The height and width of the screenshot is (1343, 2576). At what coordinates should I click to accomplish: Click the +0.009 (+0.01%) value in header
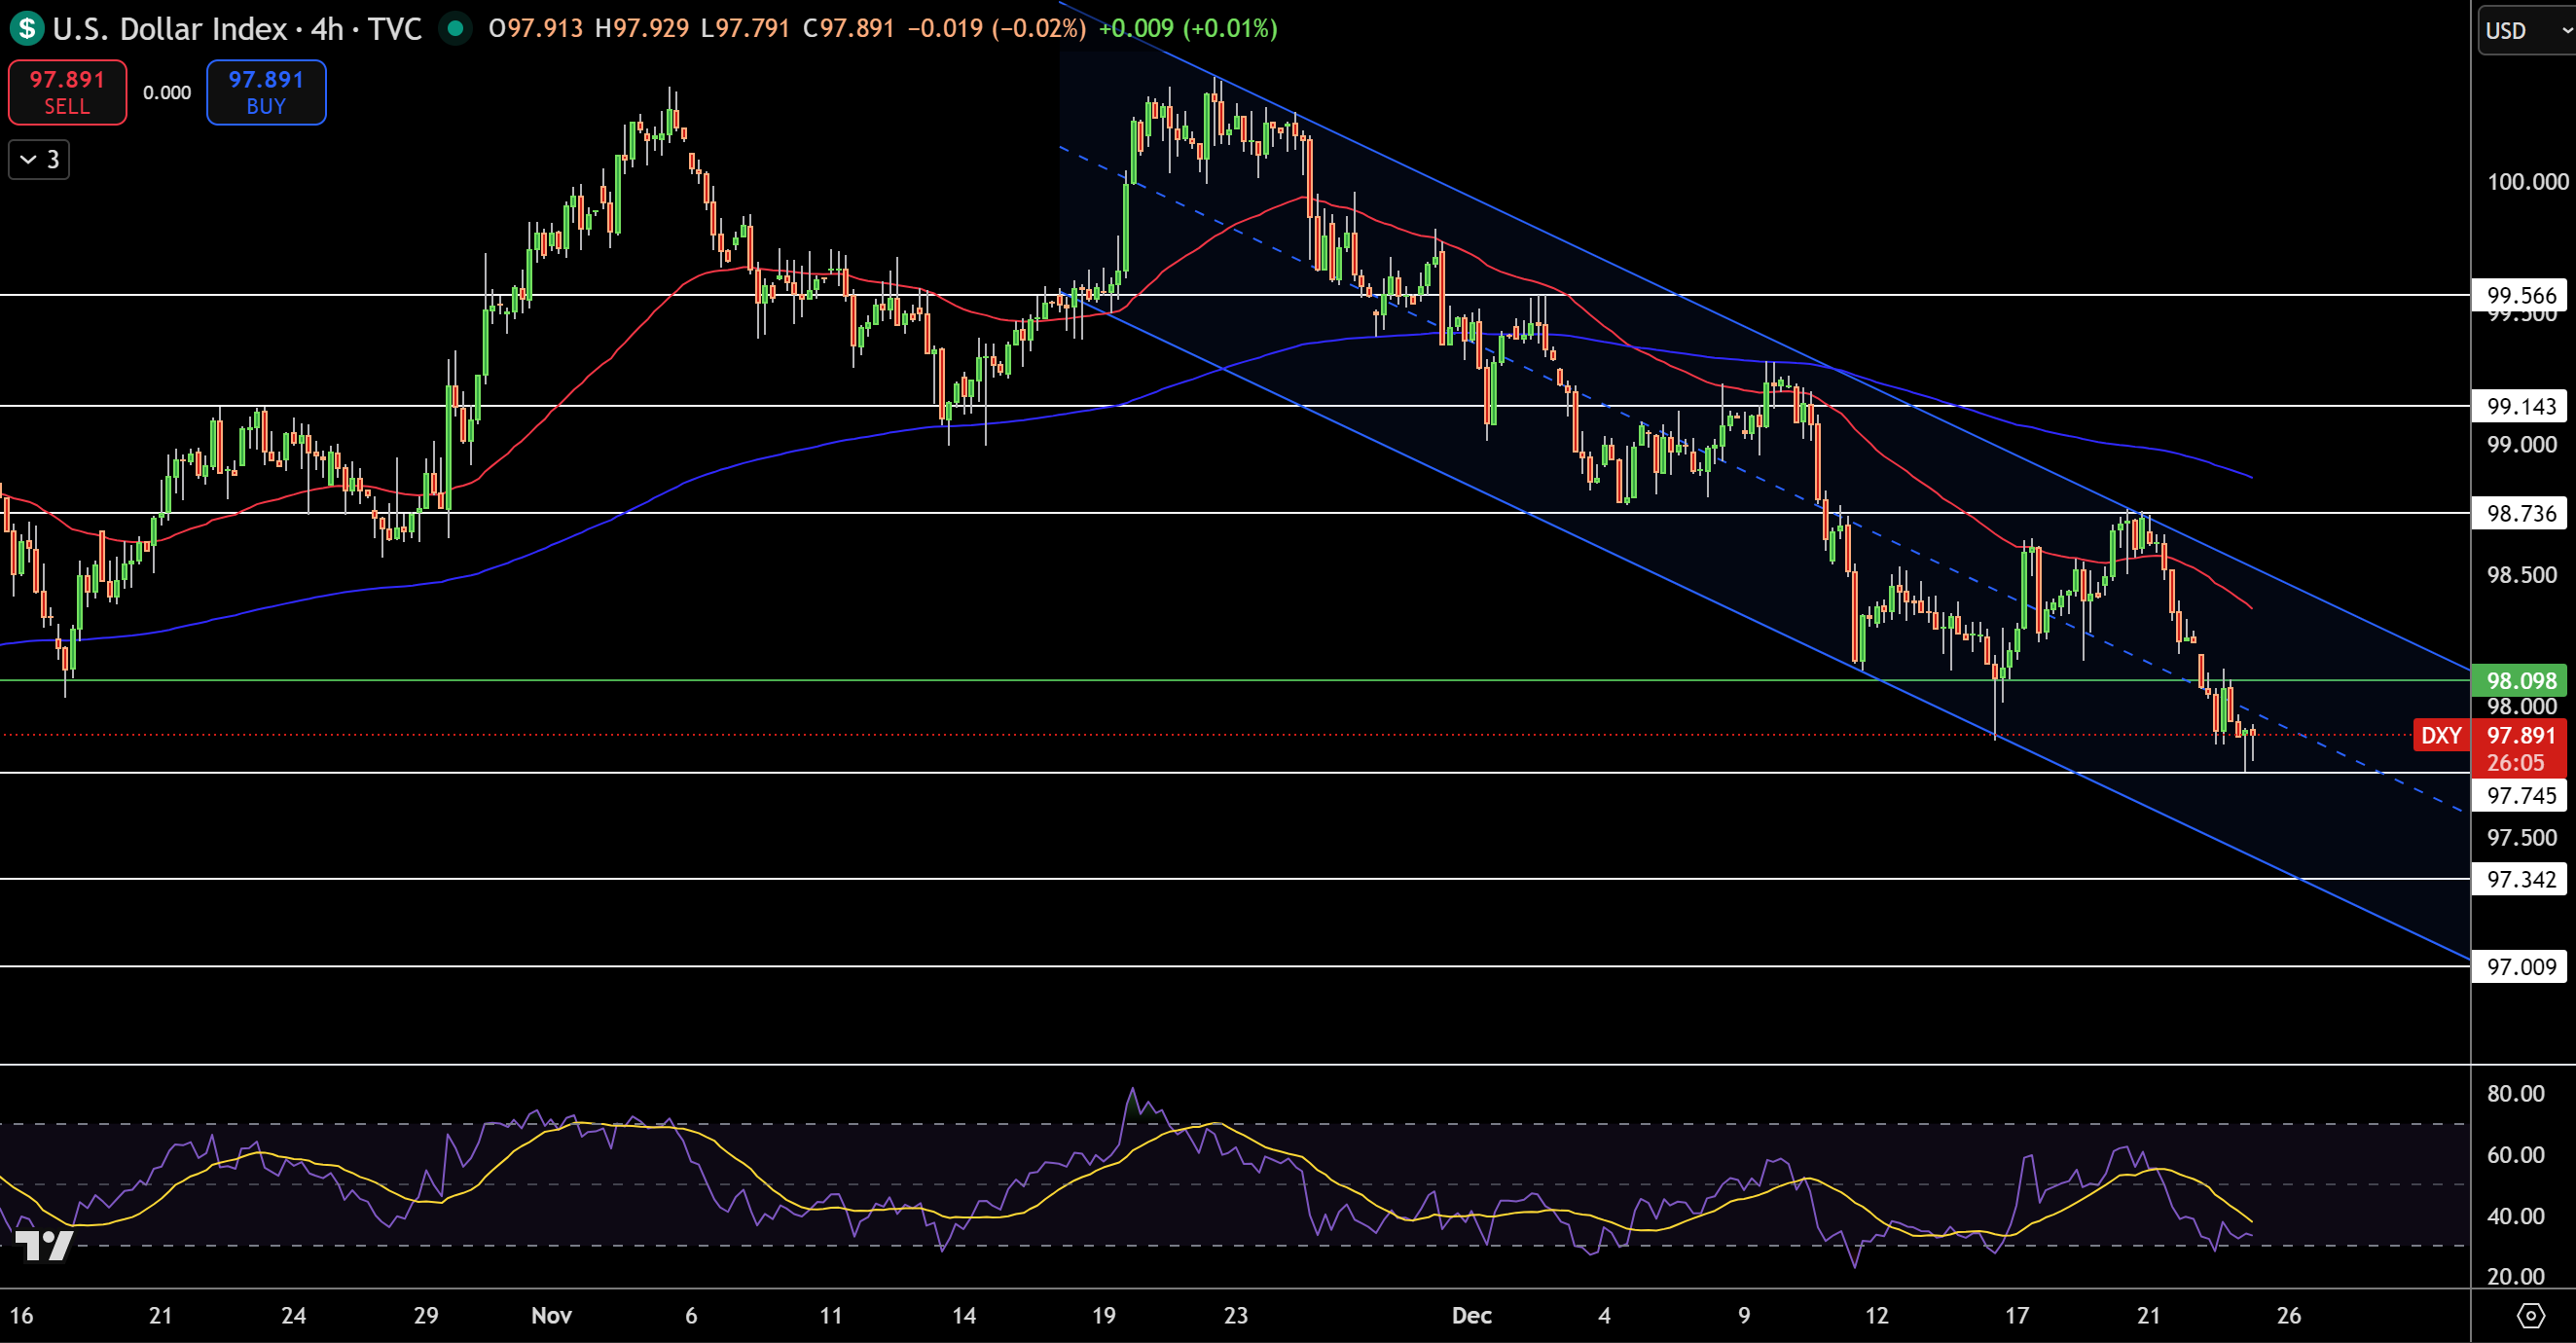[1188, 28]
